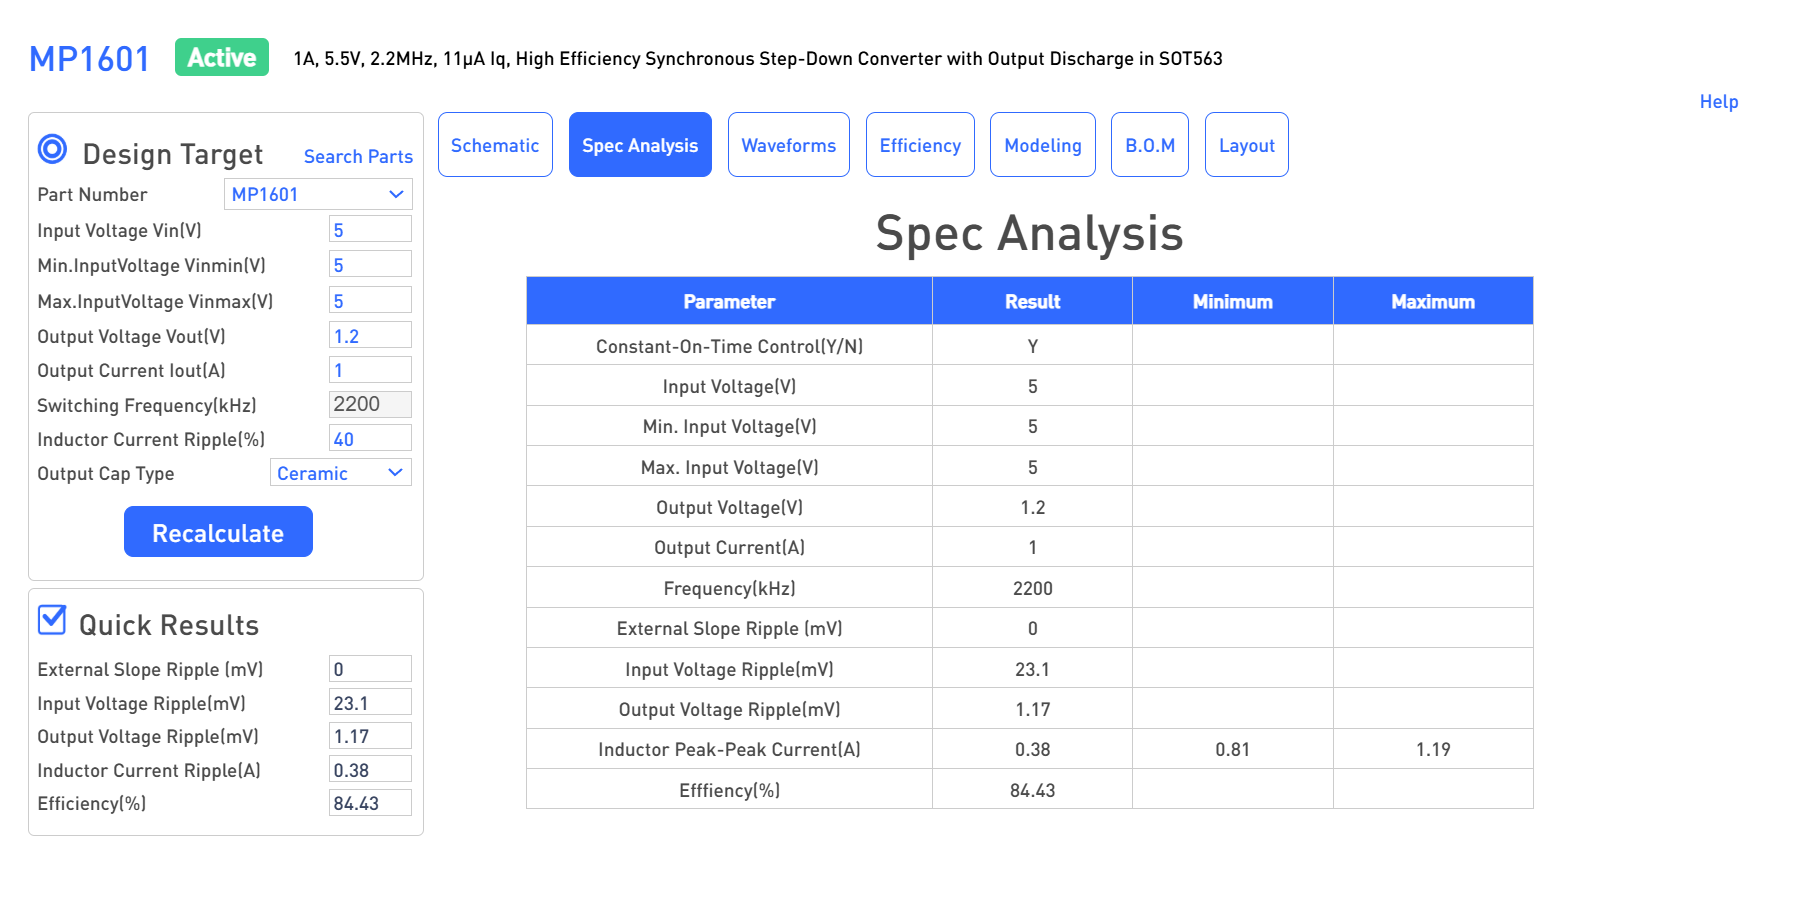Image resolution: width=1815 pixels, height=916 pixels.
Task: Click the MP1601 title link
Action: [89, 59]
